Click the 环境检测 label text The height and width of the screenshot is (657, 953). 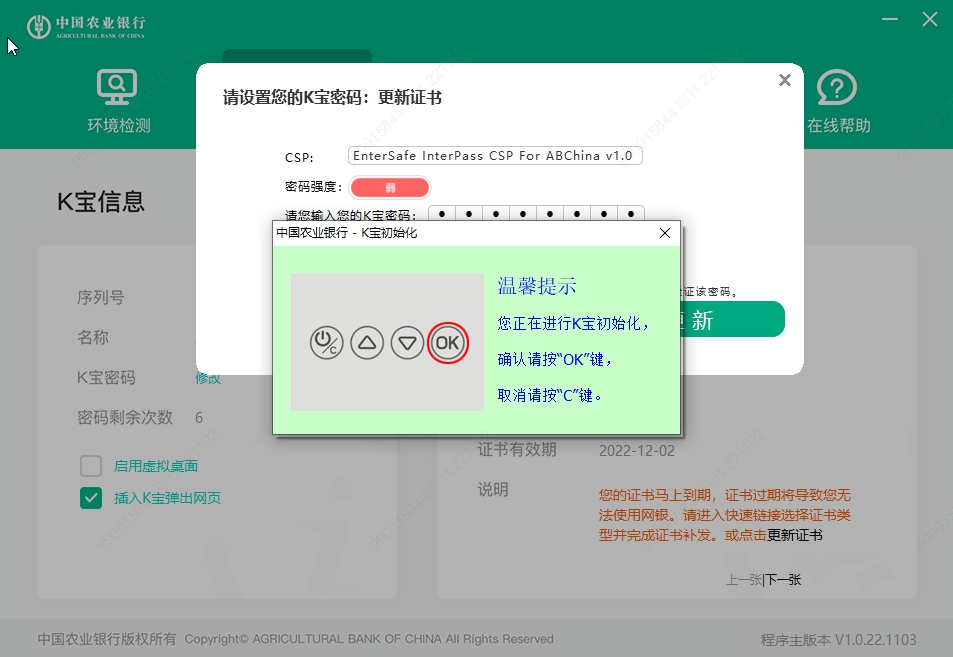tap(119, 126)
